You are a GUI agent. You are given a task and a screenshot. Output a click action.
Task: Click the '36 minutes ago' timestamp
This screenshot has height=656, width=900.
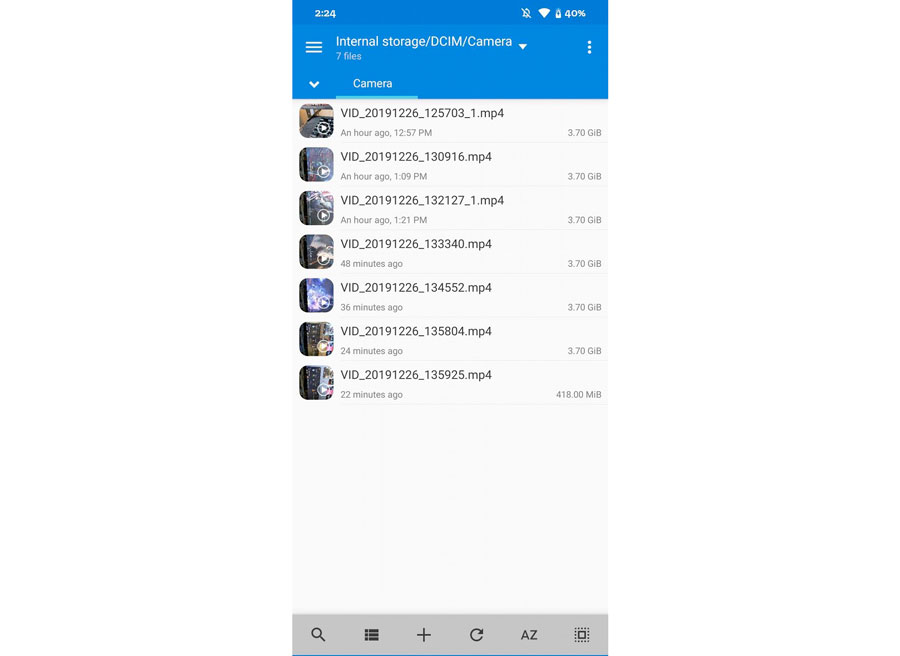pos(371,307)
